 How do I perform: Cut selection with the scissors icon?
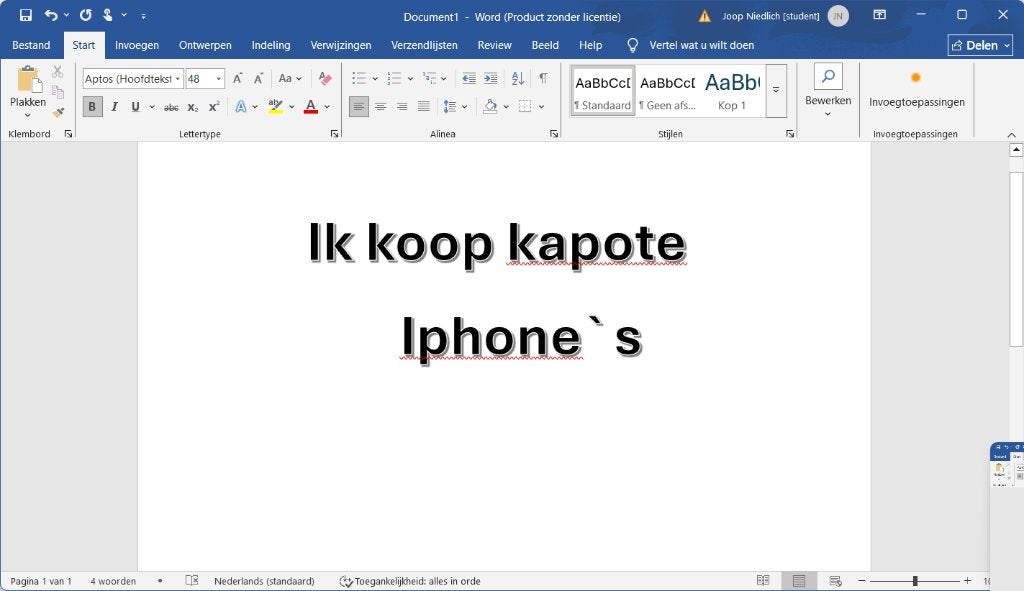tap(57, 71)
